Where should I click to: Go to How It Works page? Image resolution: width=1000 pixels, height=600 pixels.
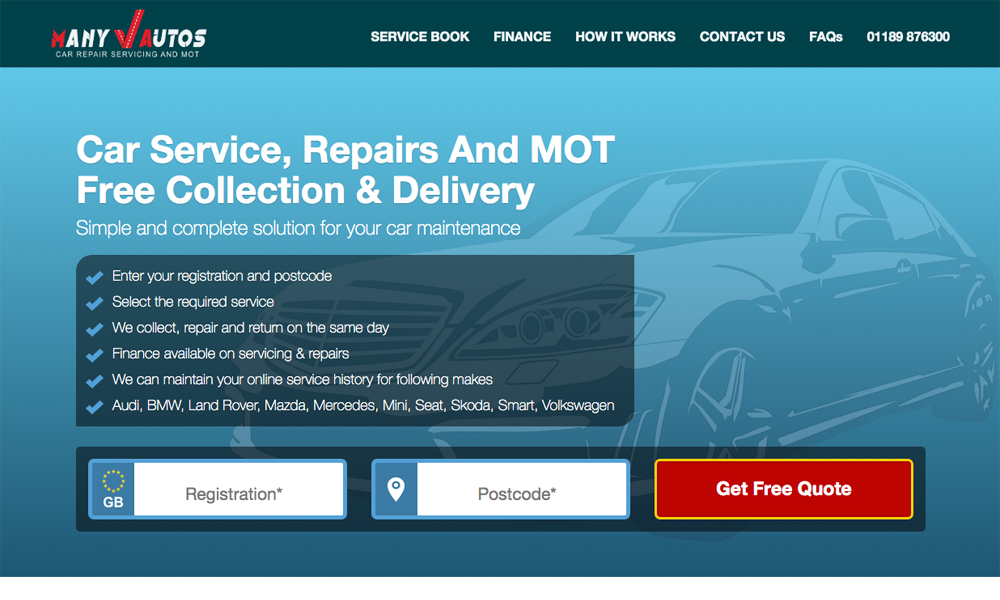pos(625,37)
